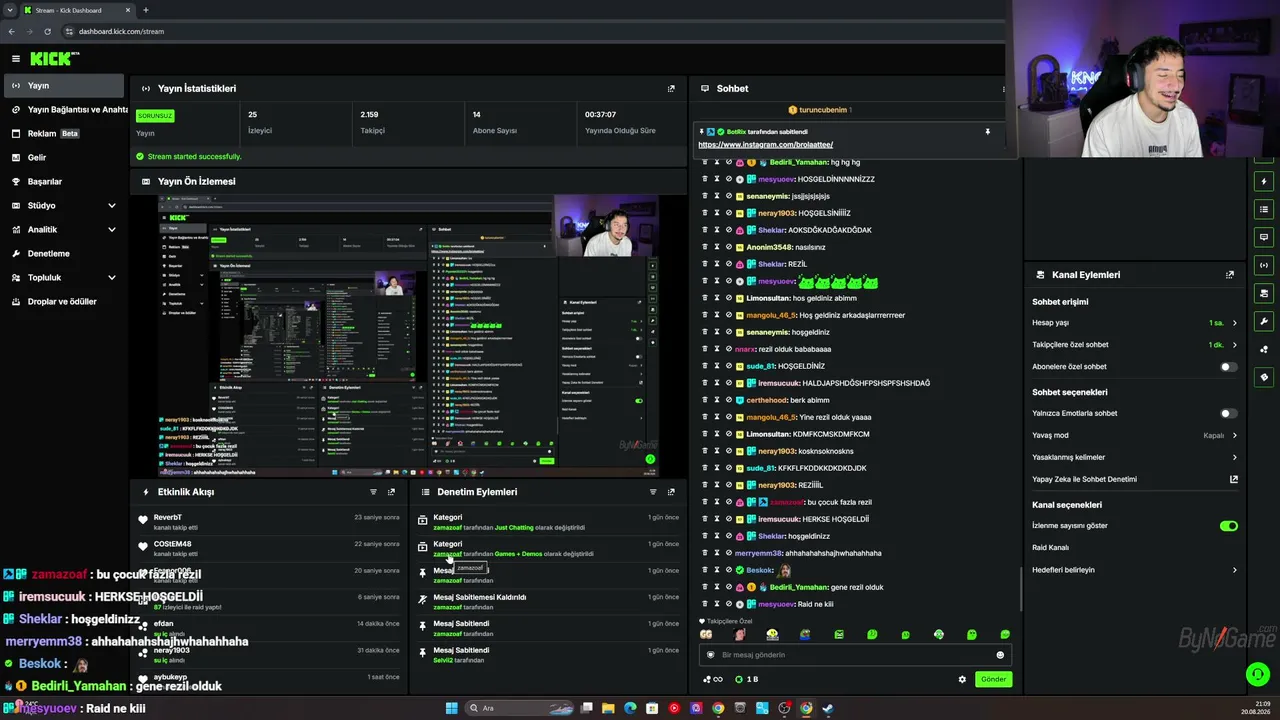Open Başarılar in the sidebar
1280x720 pixels.
point(65,181)
